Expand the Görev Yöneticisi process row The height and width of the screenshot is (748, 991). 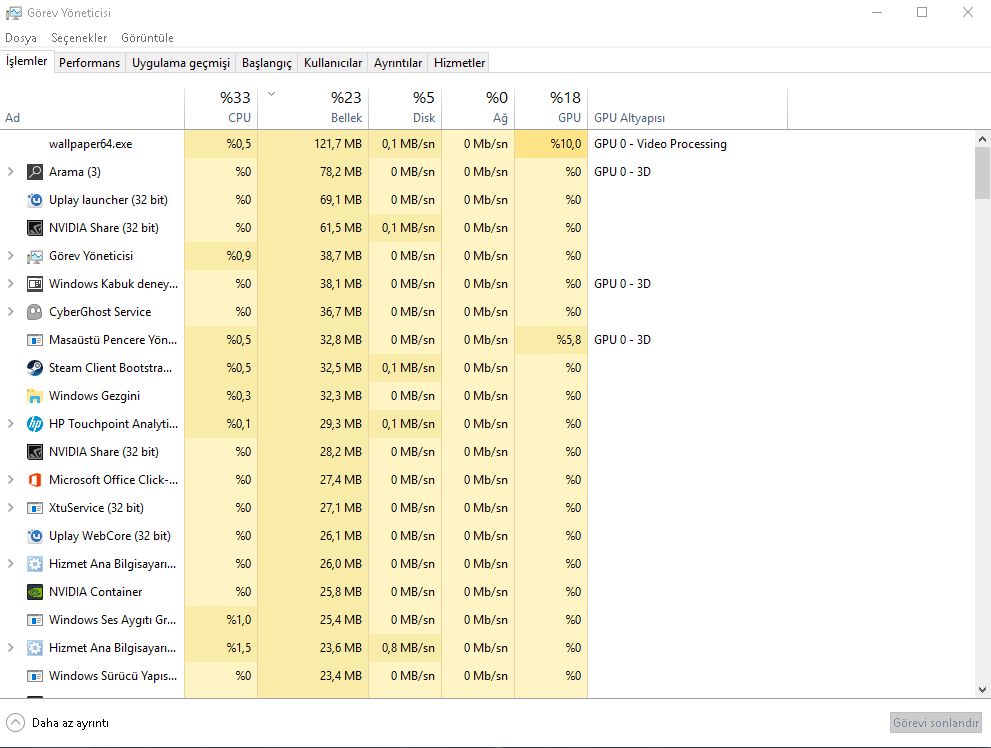10,256
